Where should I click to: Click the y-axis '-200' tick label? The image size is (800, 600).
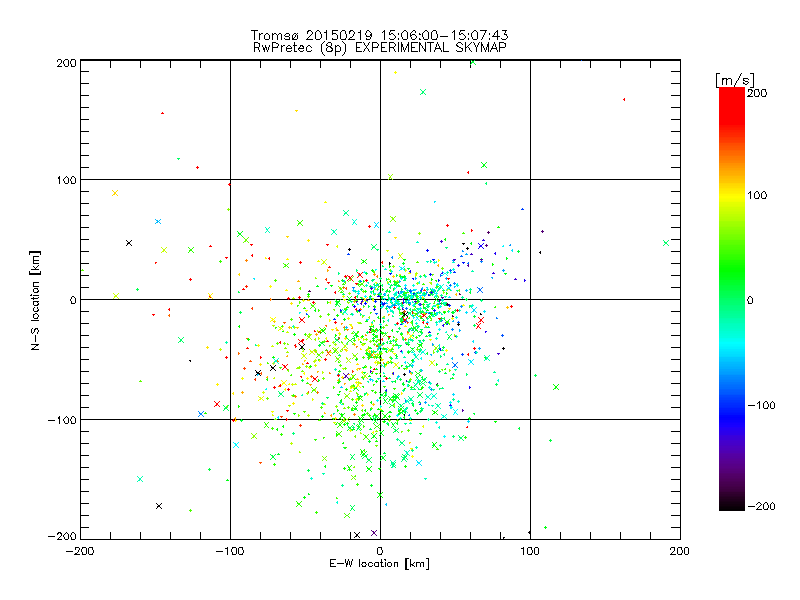[62, 536]
